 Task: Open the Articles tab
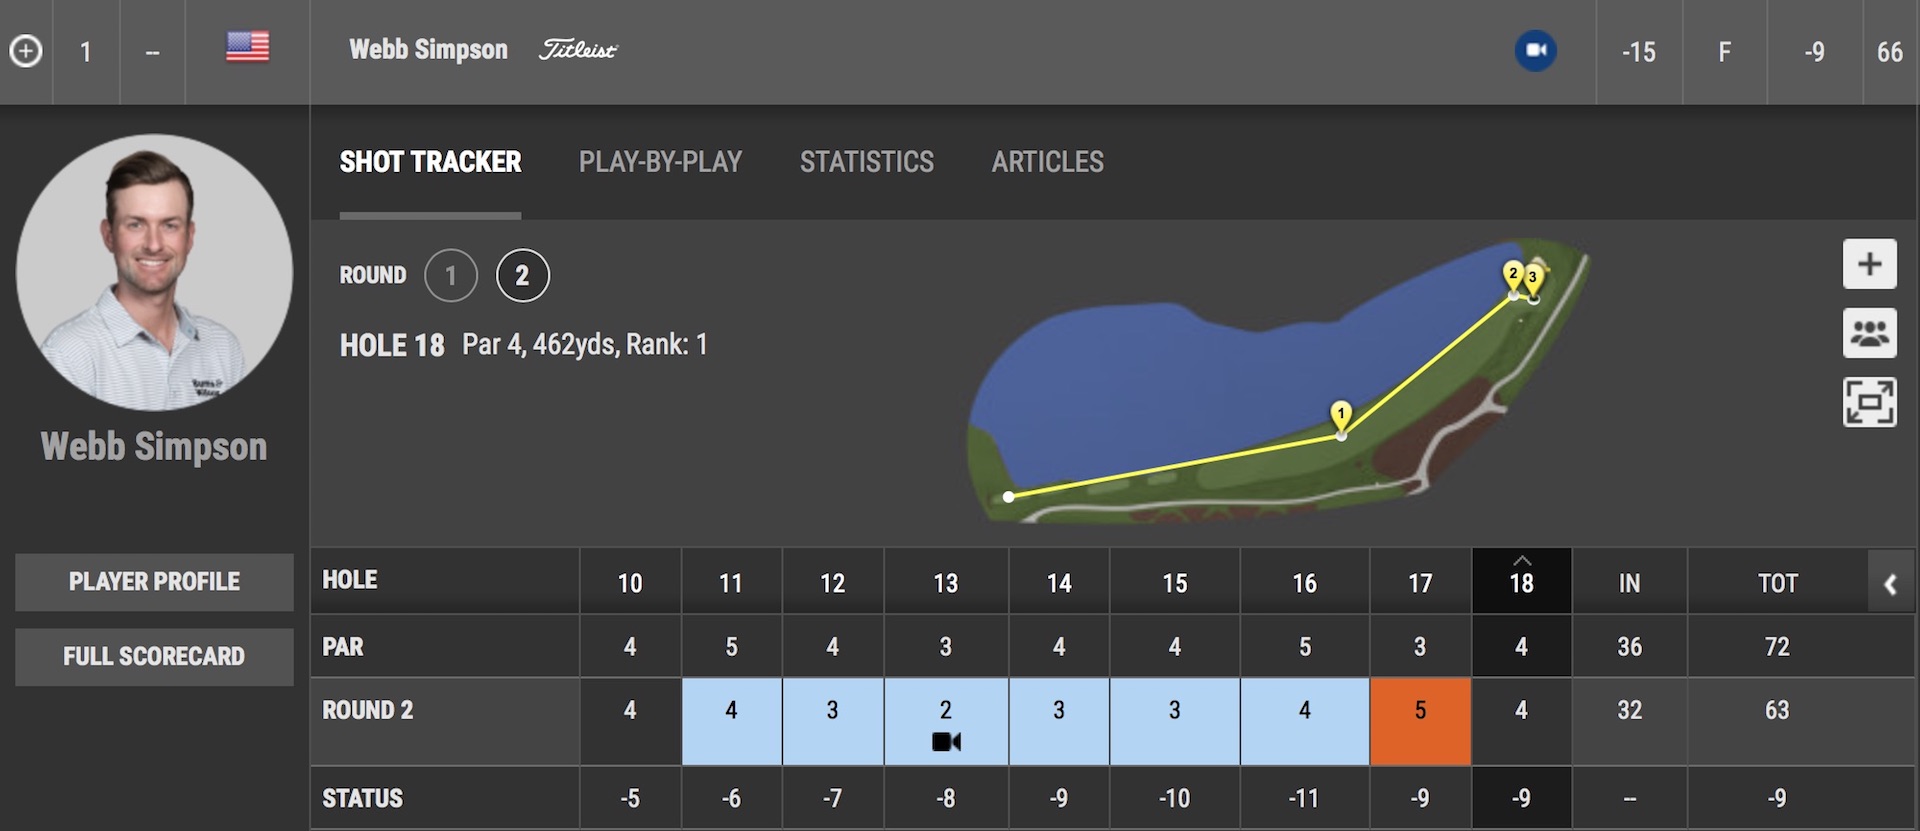pos(1047,162)
